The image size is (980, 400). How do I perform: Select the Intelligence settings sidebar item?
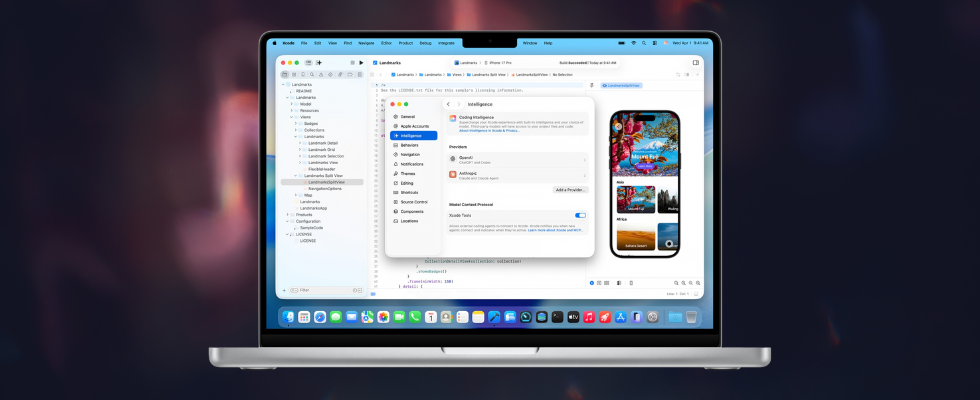pos(411,135)
